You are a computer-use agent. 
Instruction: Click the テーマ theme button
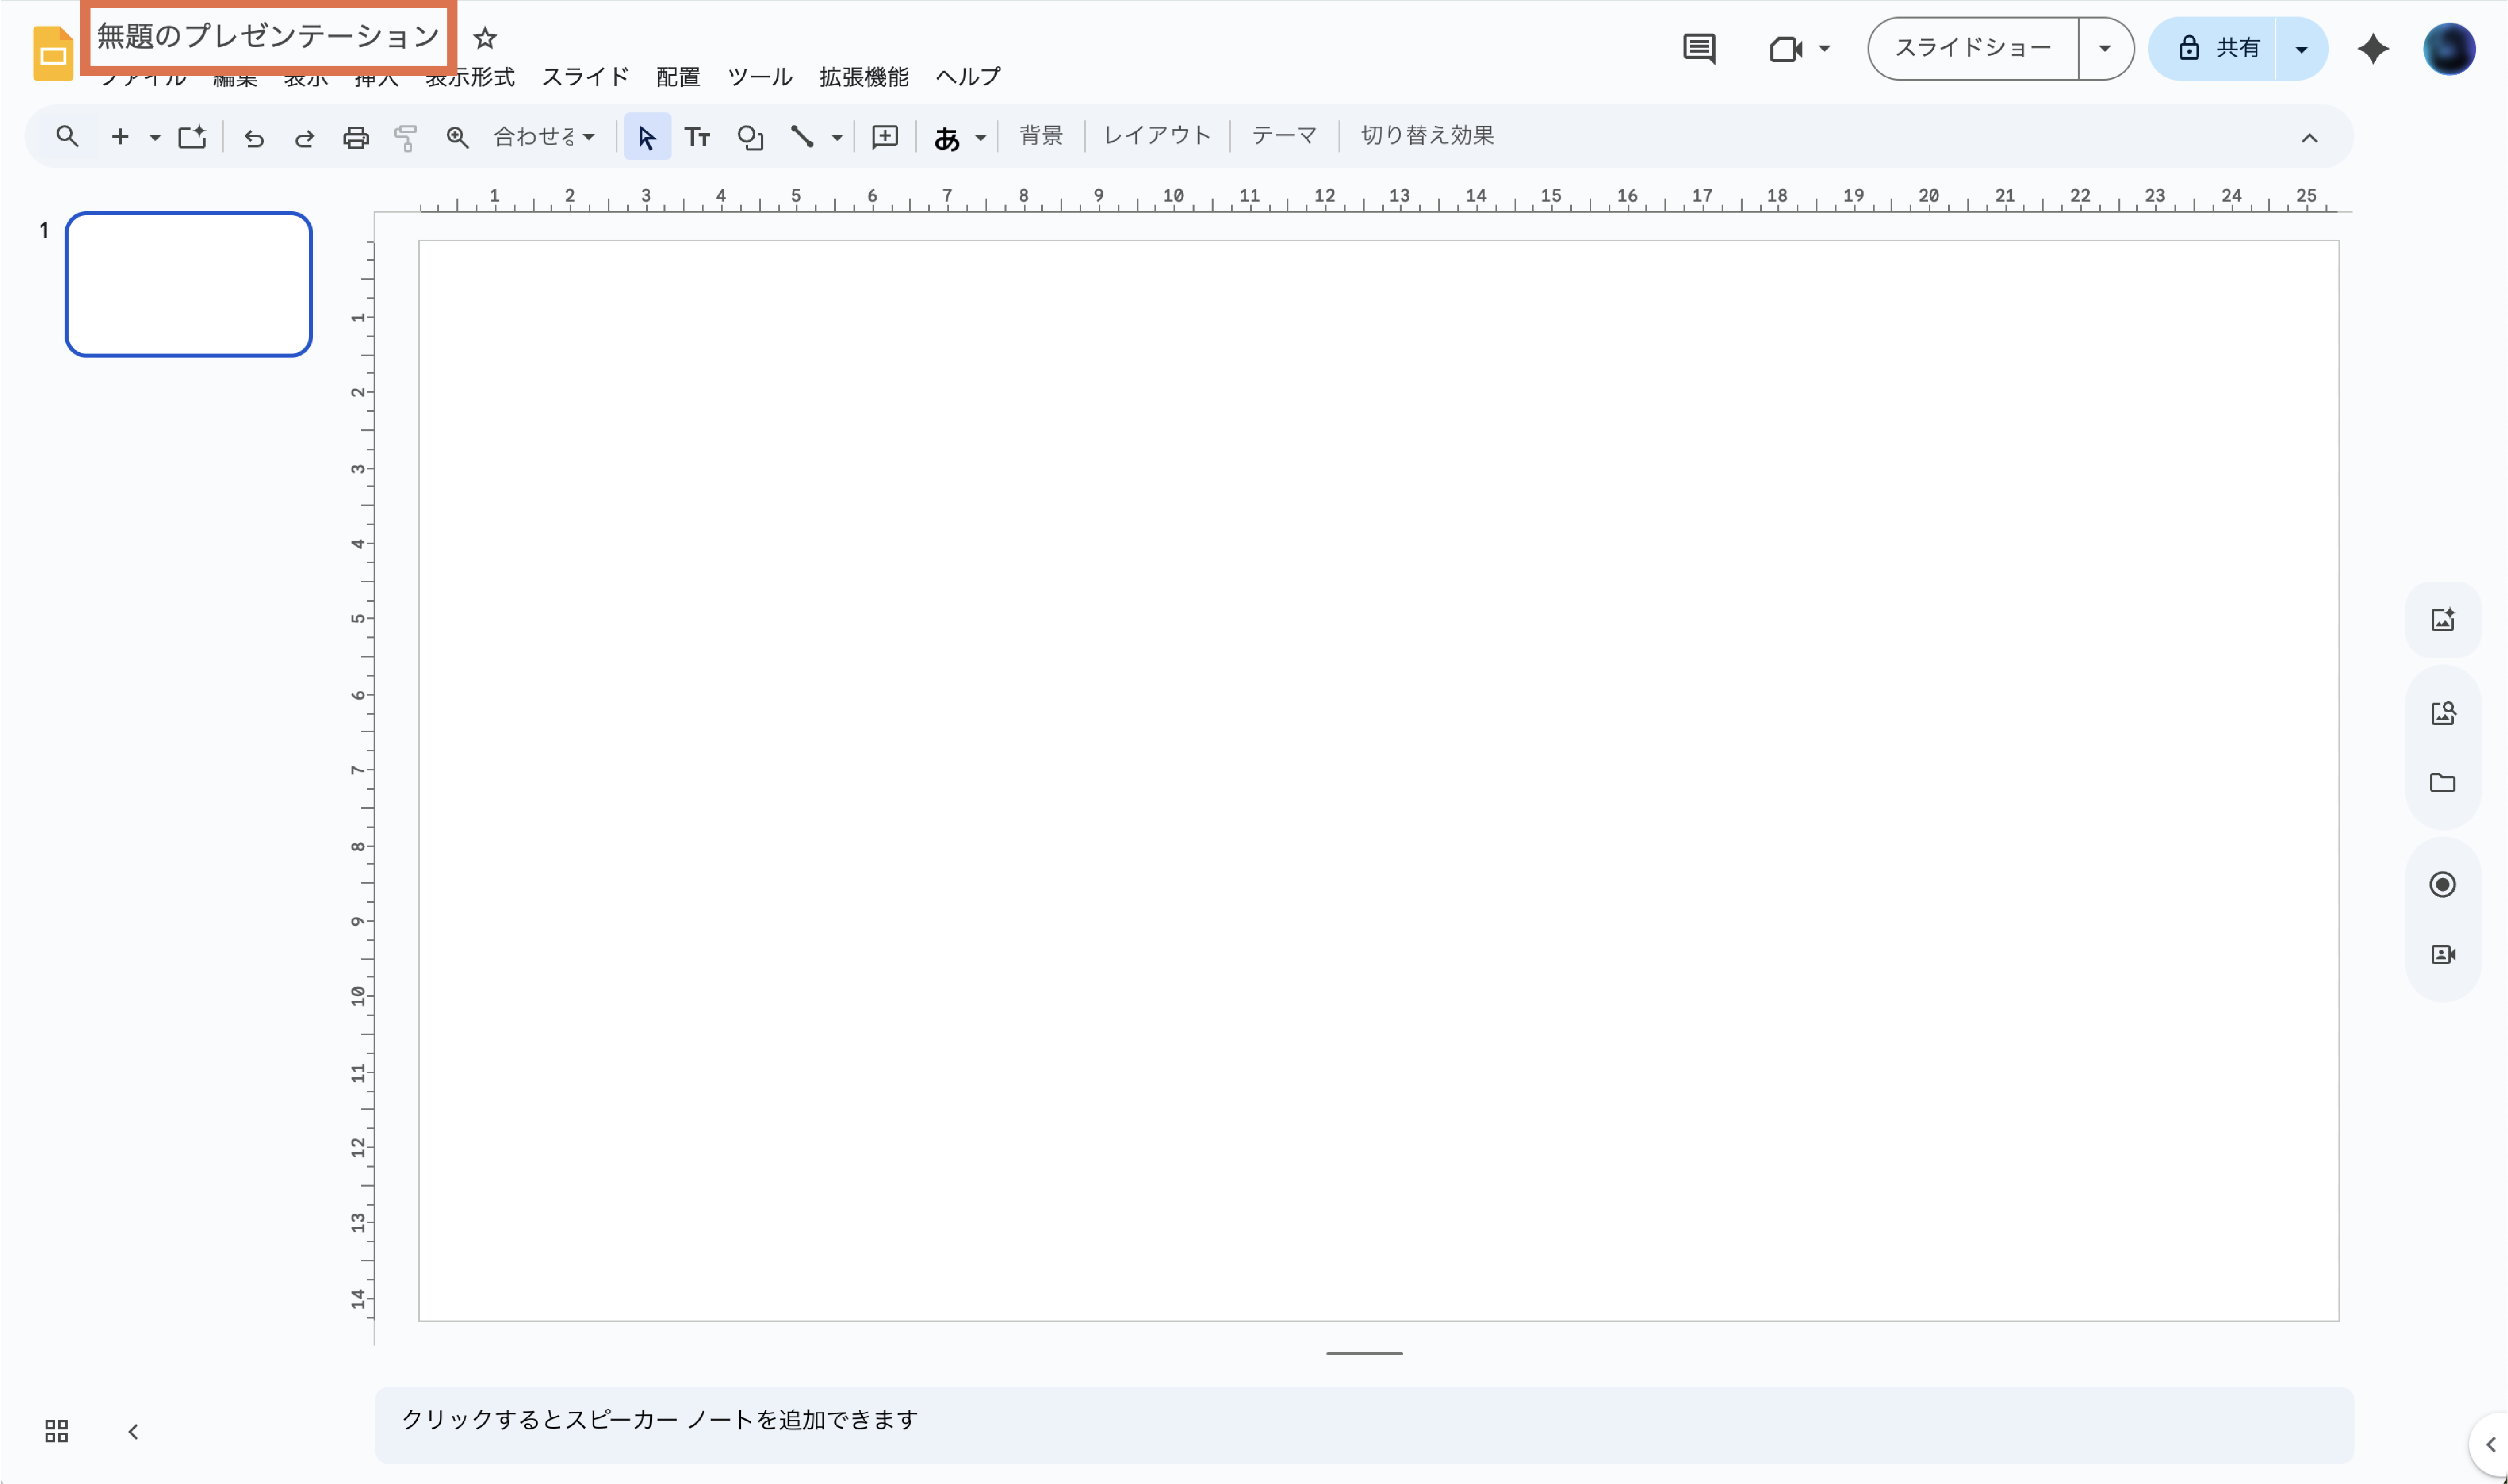1284,136
